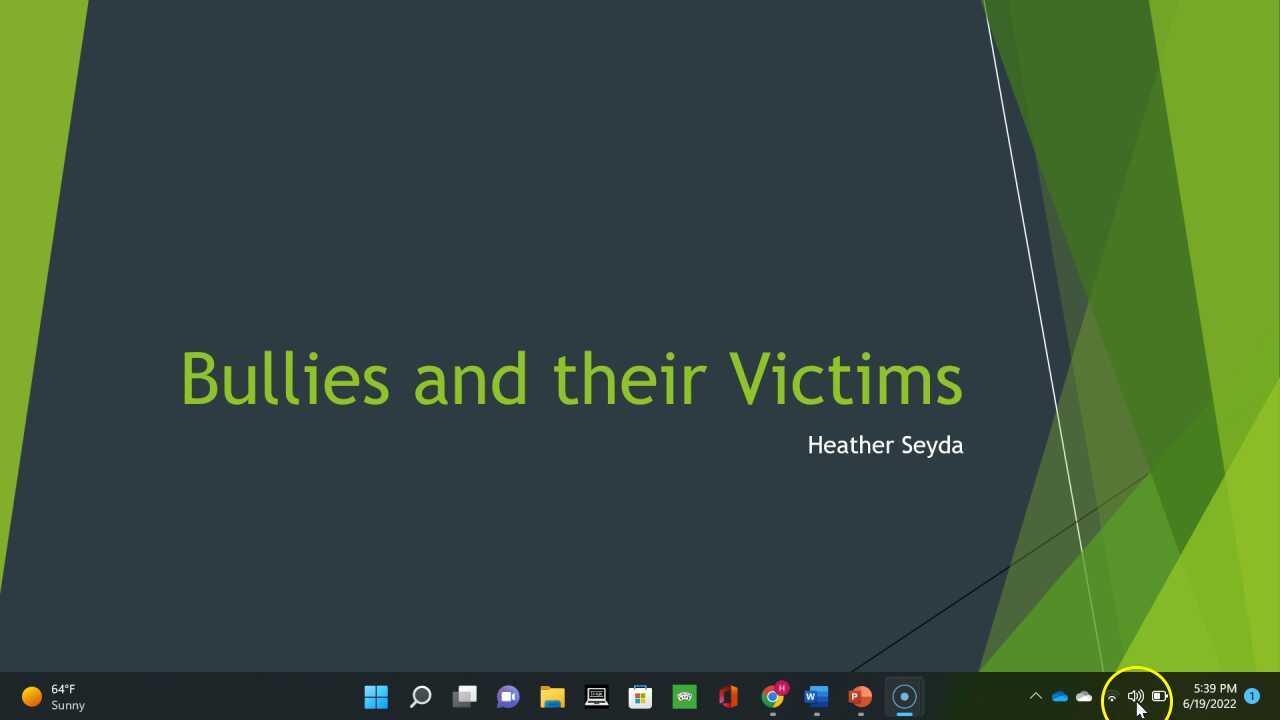The width and height of the screenshot is (1280, 720).
Task: Open the Microsoft Office app
Action: [x=728, y=696]
